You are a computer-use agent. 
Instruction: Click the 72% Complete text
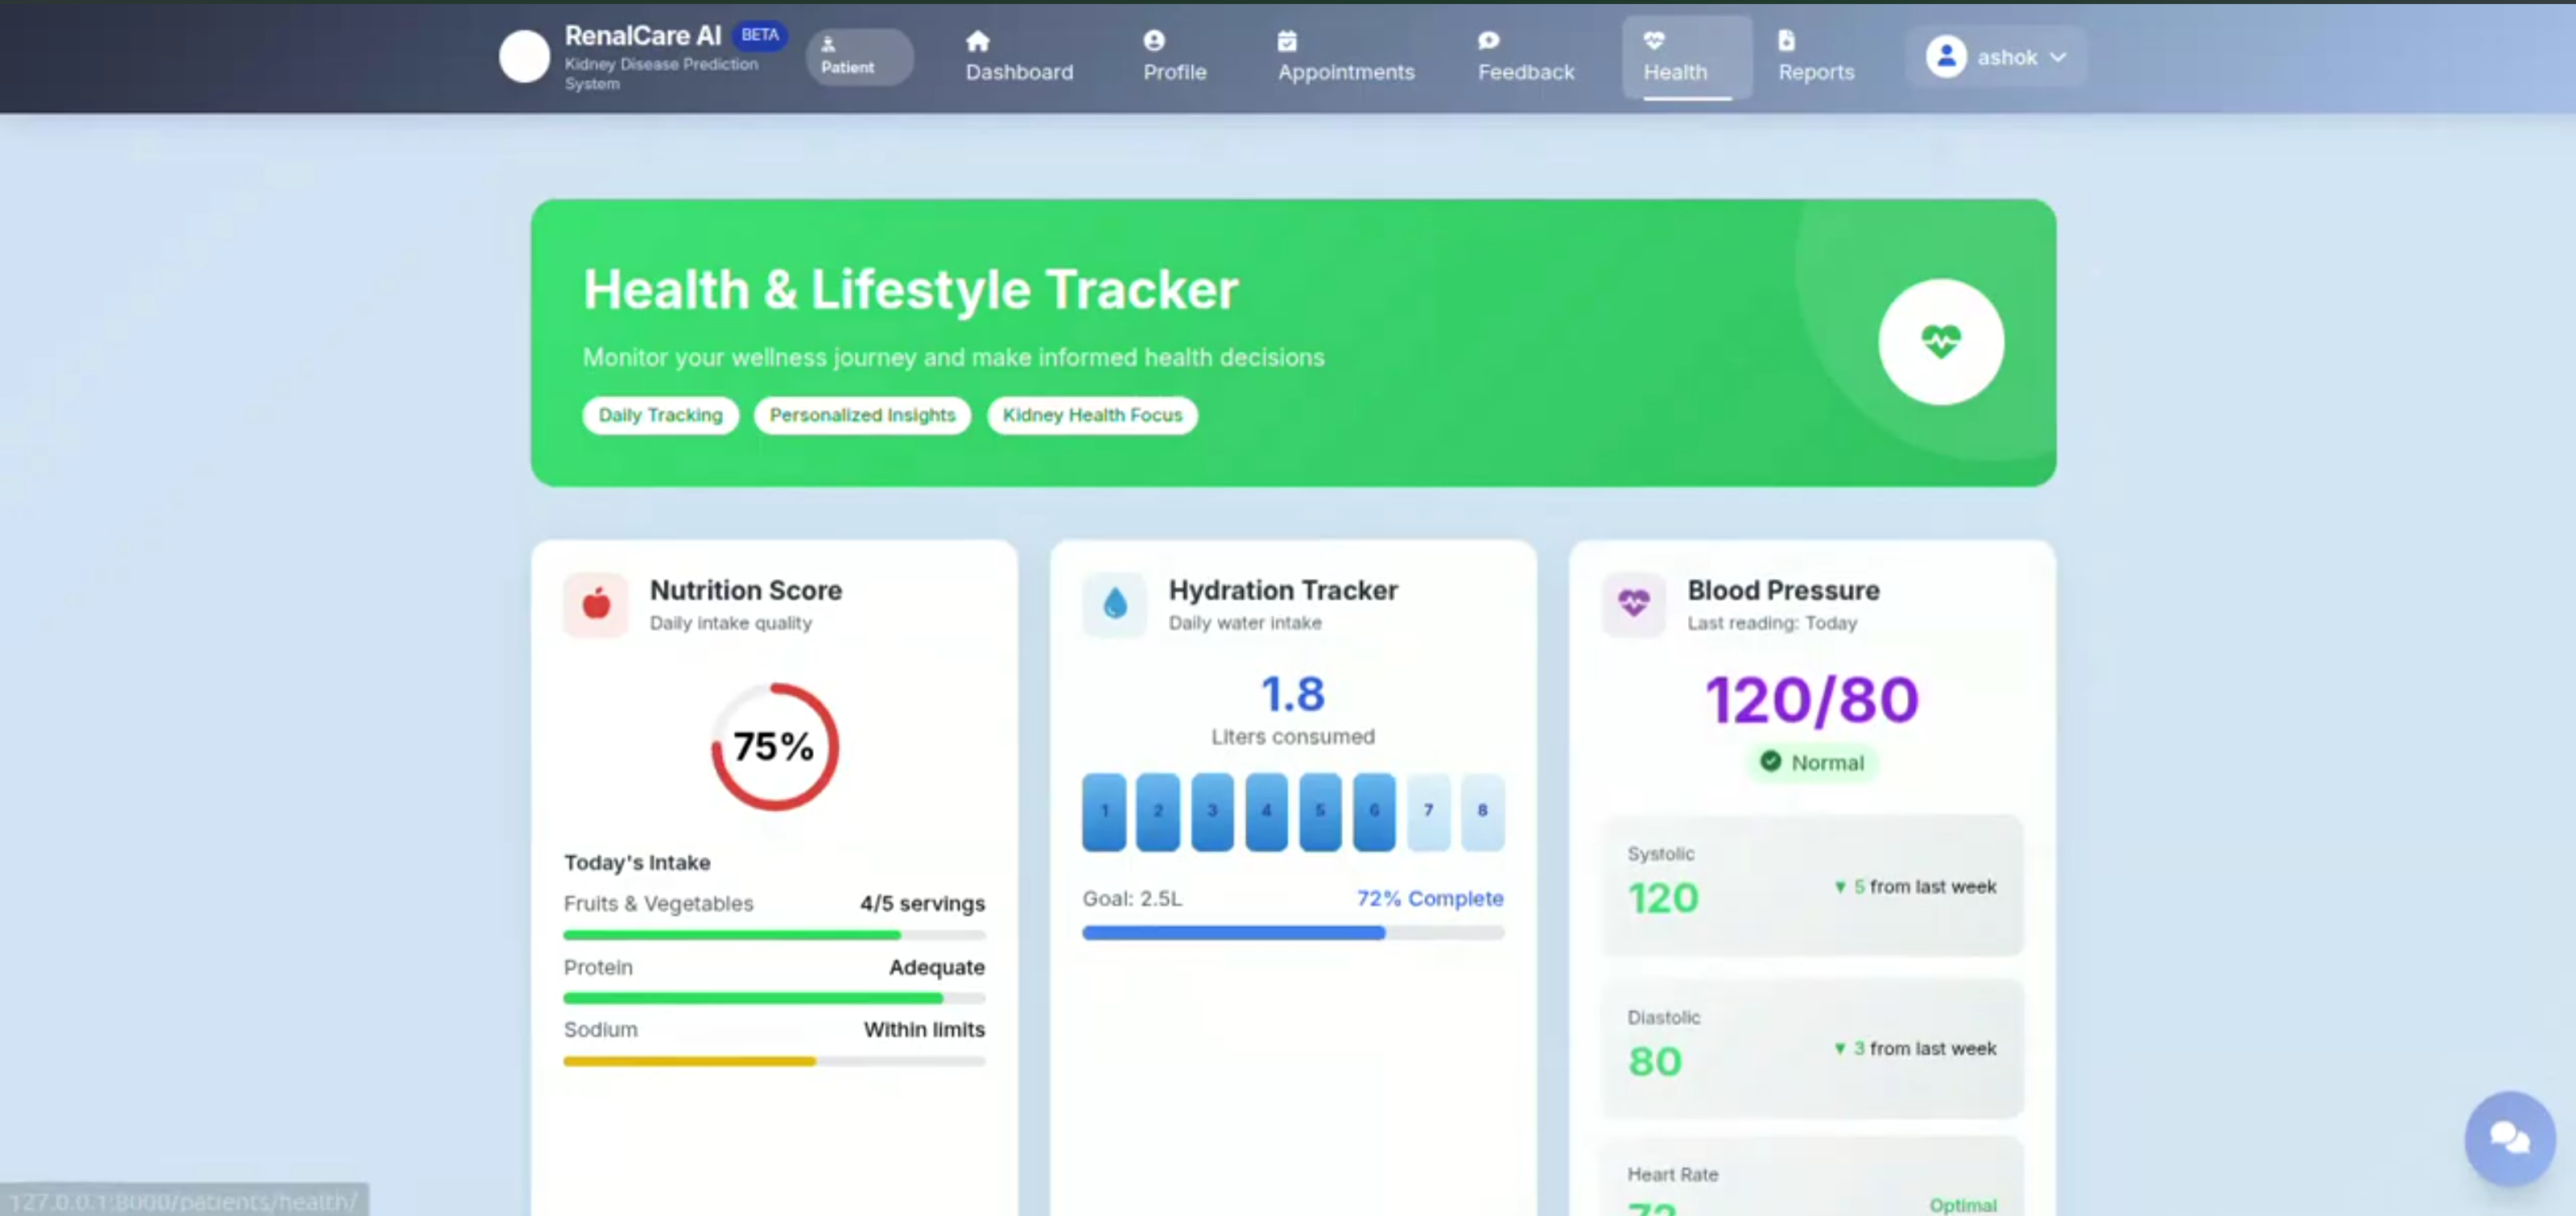tap(1430, 898)
